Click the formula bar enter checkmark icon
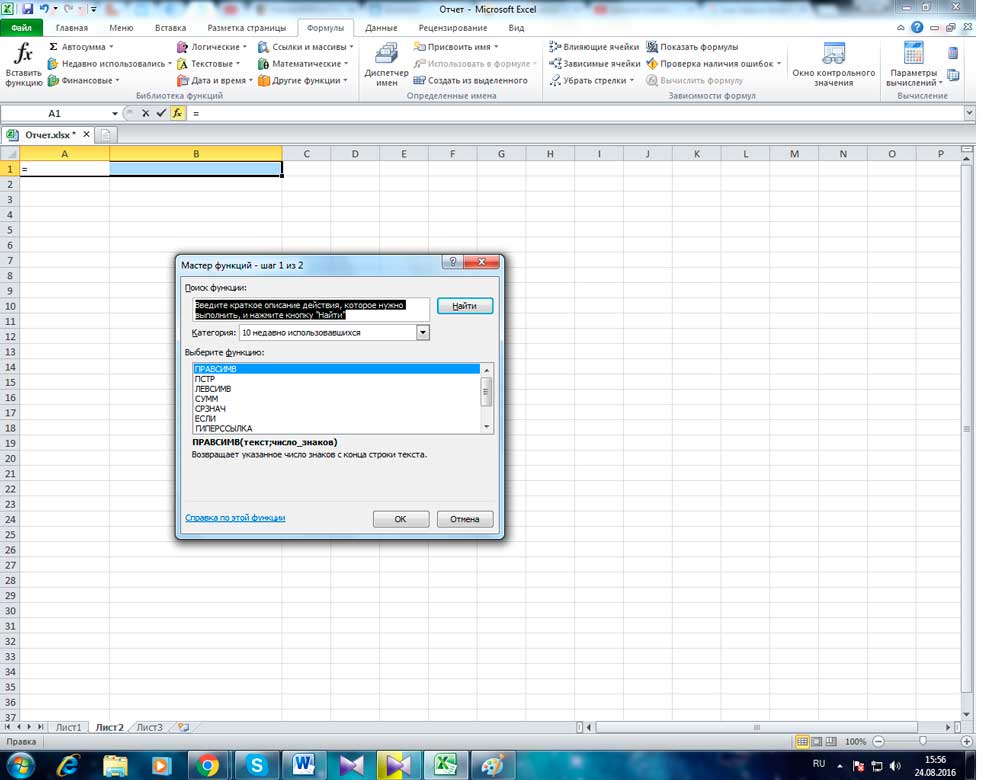This screenshot has height=780, width=1000. point(161,114)
